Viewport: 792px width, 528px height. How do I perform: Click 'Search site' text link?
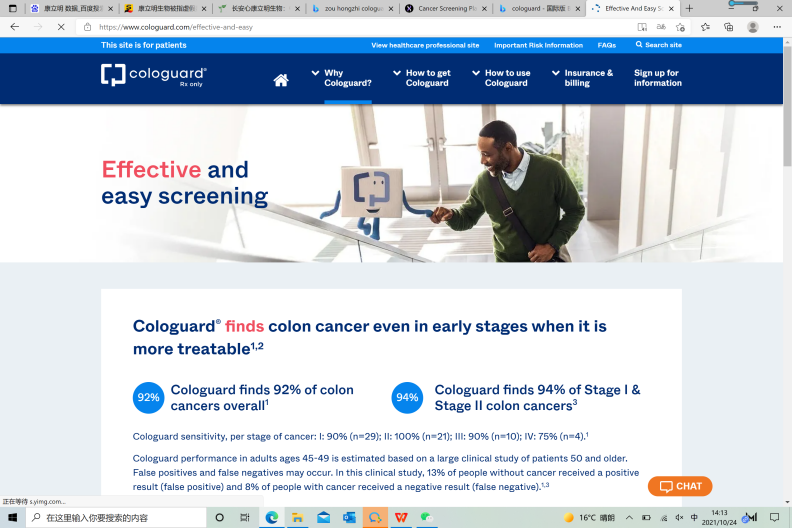click(x=663, y=45)
